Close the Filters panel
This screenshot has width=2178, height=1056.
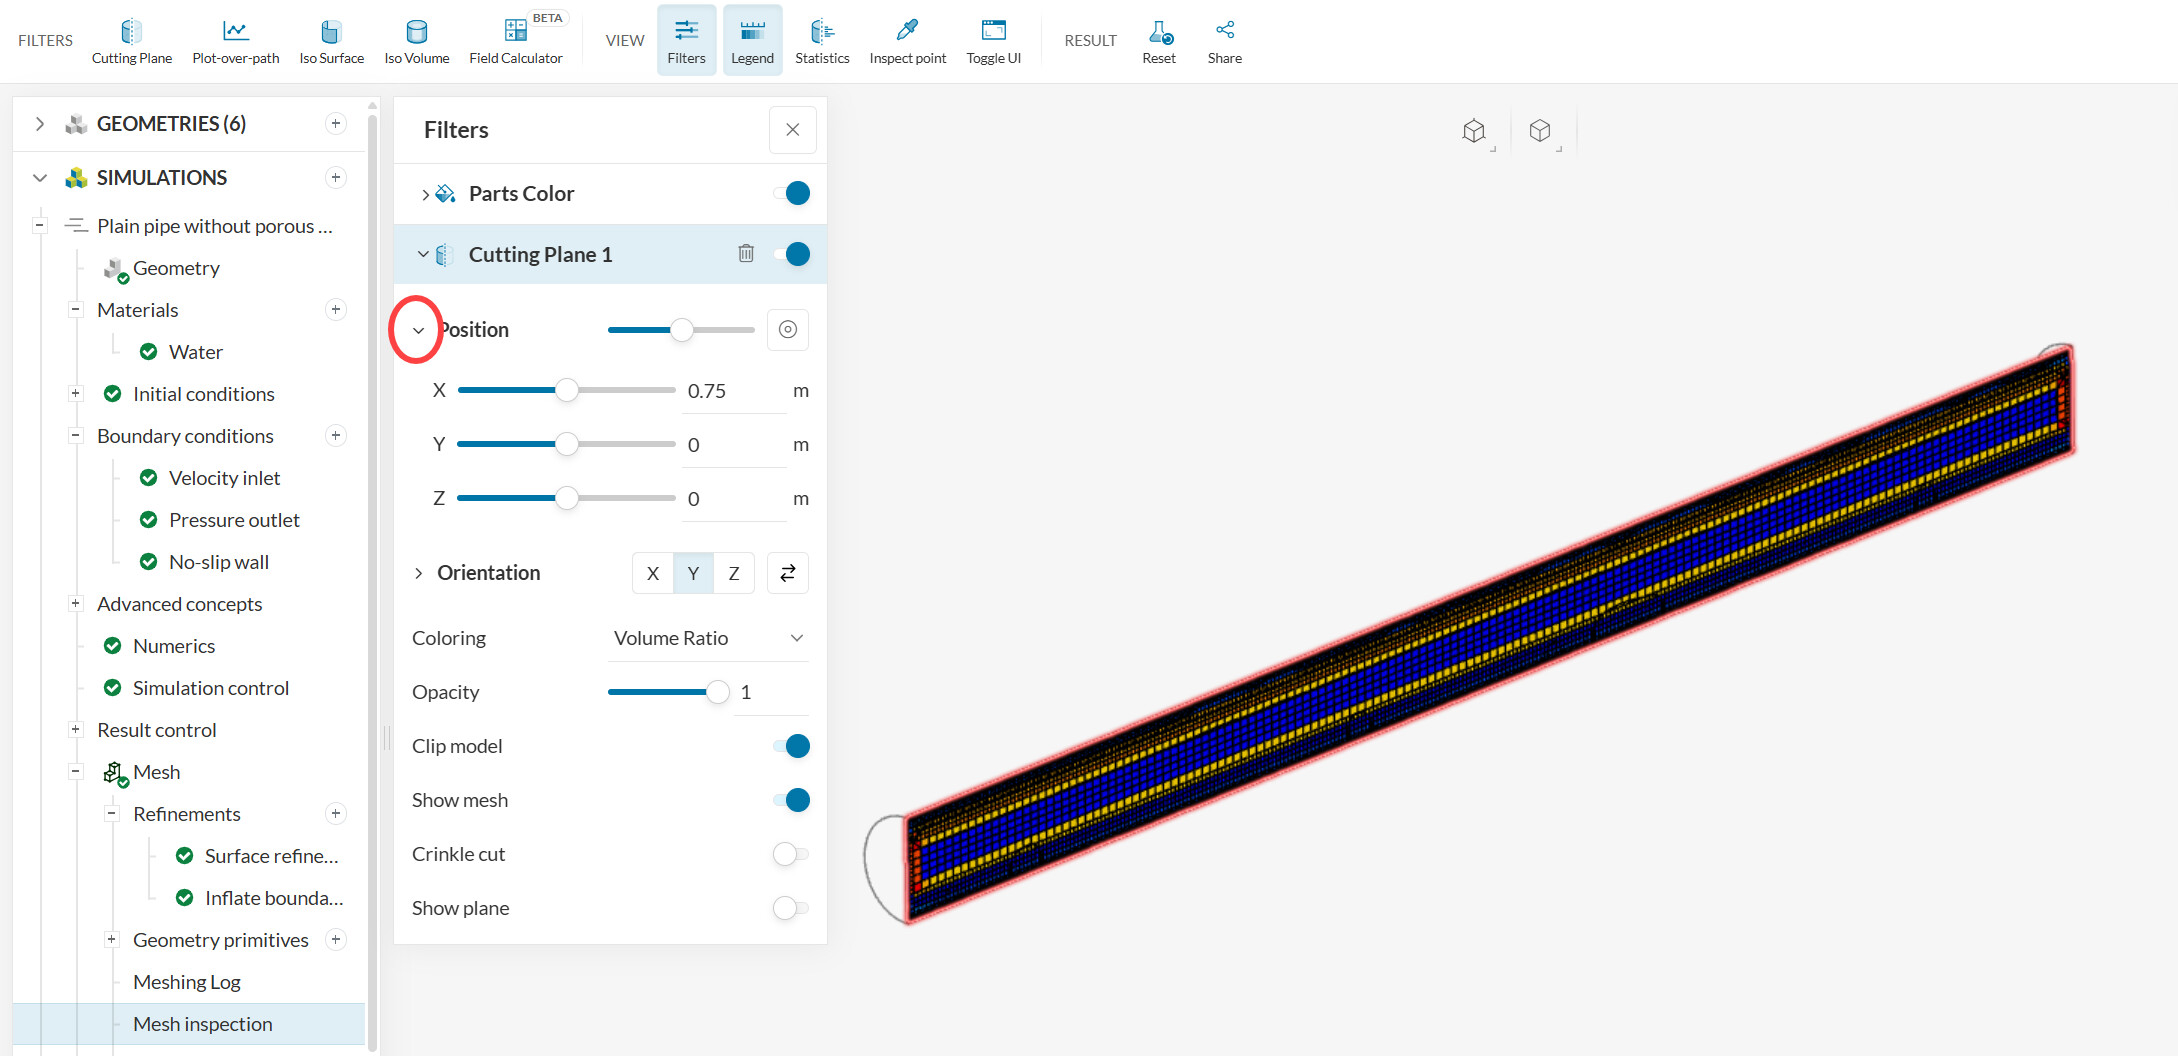click(x=792, y=130)
